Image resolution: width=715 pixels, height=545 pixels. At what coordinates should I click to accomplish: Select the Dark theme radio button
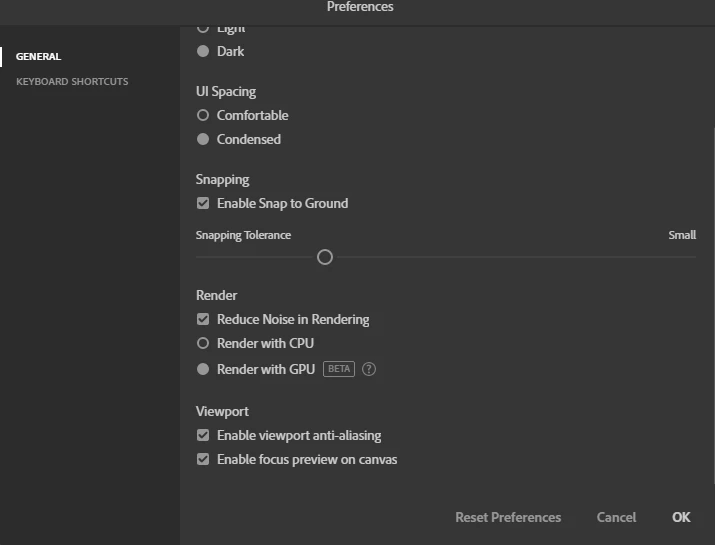[203, 51]
